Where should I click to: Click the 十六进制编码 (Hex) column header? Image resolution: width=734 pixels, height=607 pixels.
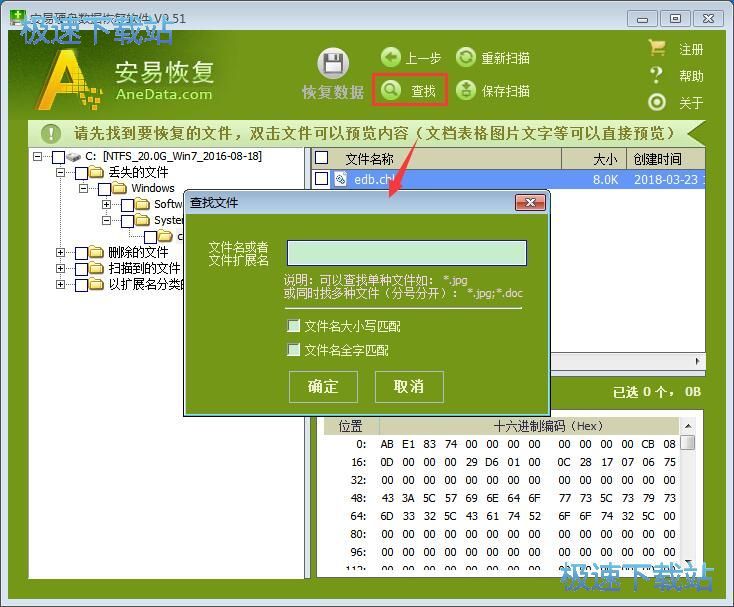tap(529, 426)
